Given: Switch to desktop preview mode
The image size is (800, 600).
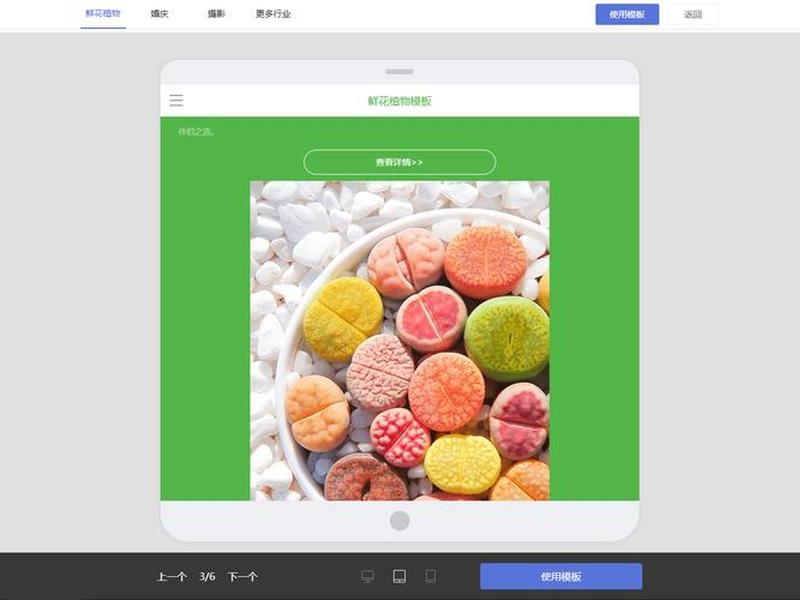Looking at the screenshot, I should coord(367,577).
